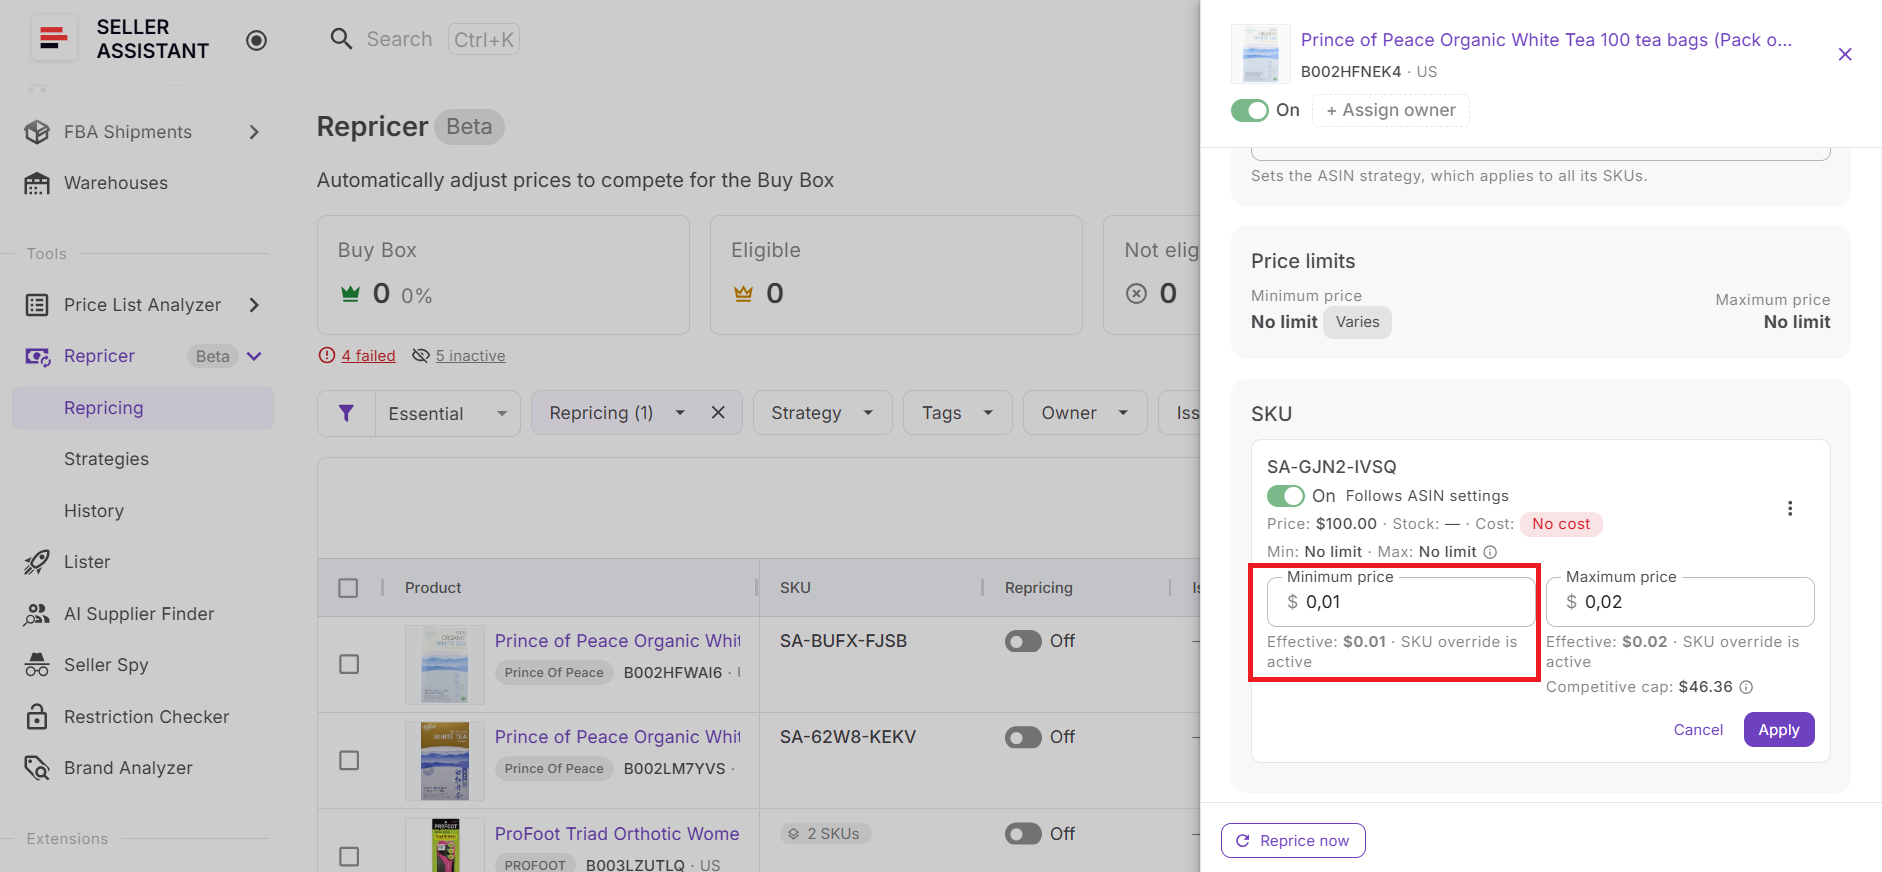Click the Reprice now button
Screen dimensions: 1882x872
point(1293,841)
